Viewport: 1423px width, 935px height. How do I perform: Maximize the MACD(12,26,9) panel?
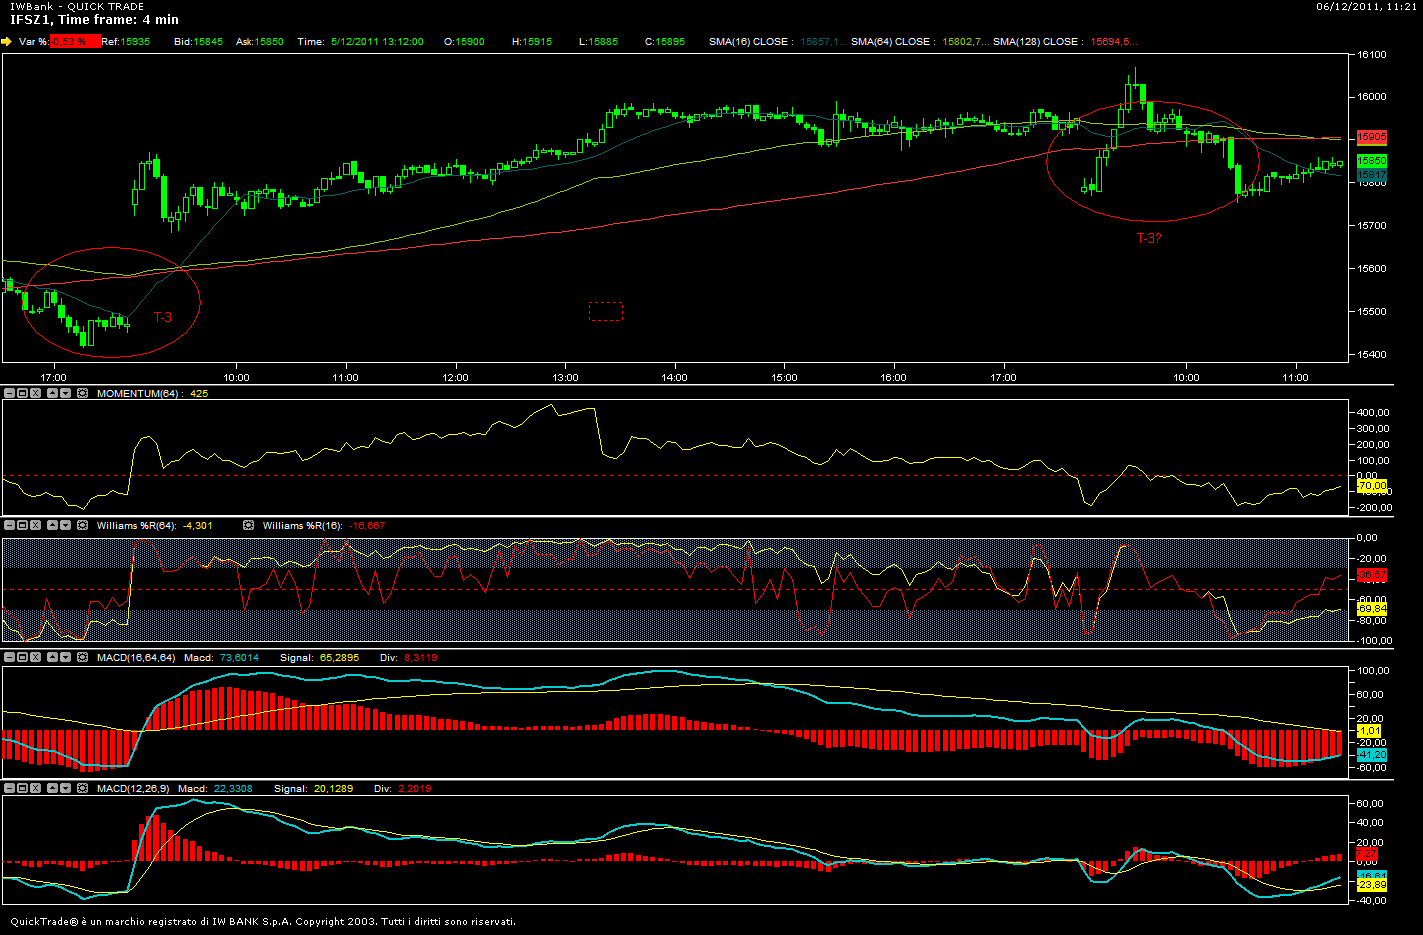(22, 788)
